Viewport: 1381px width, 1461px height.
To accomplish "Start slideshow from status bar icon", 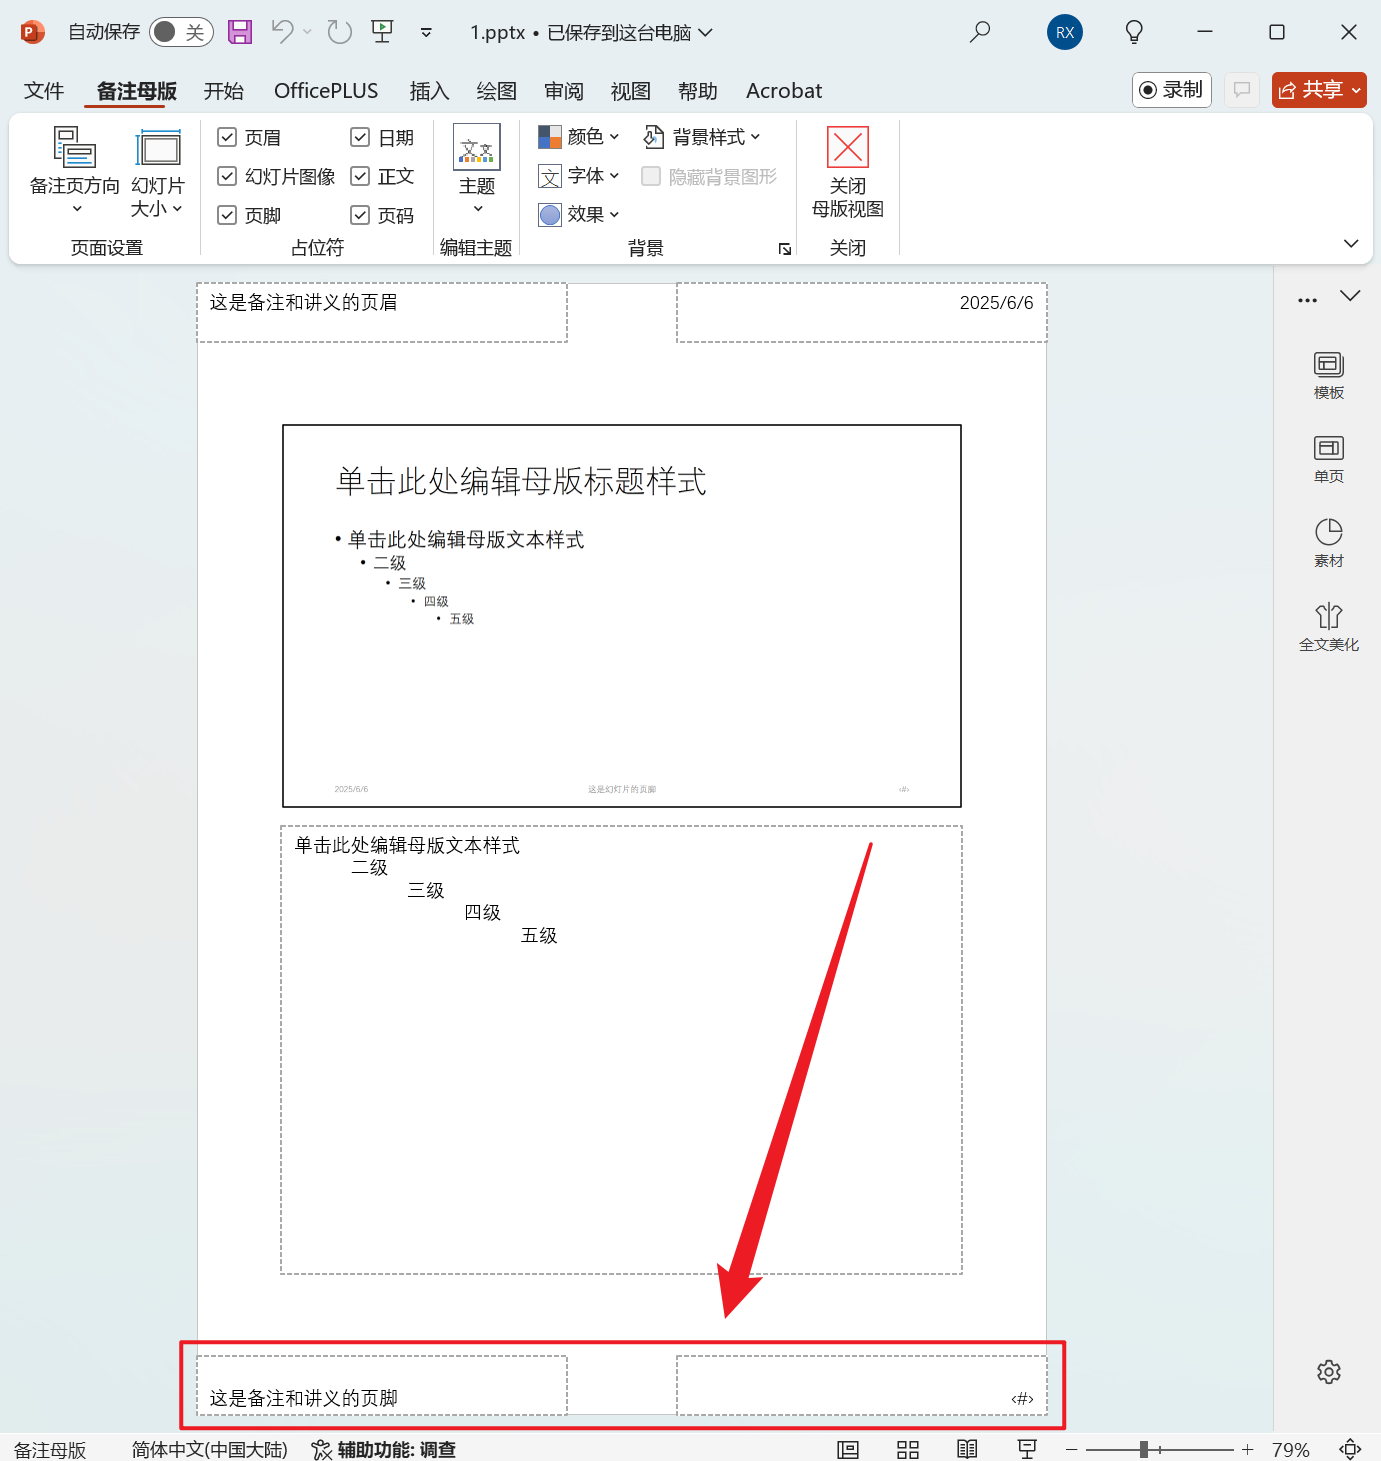I will (1026, 1450).
